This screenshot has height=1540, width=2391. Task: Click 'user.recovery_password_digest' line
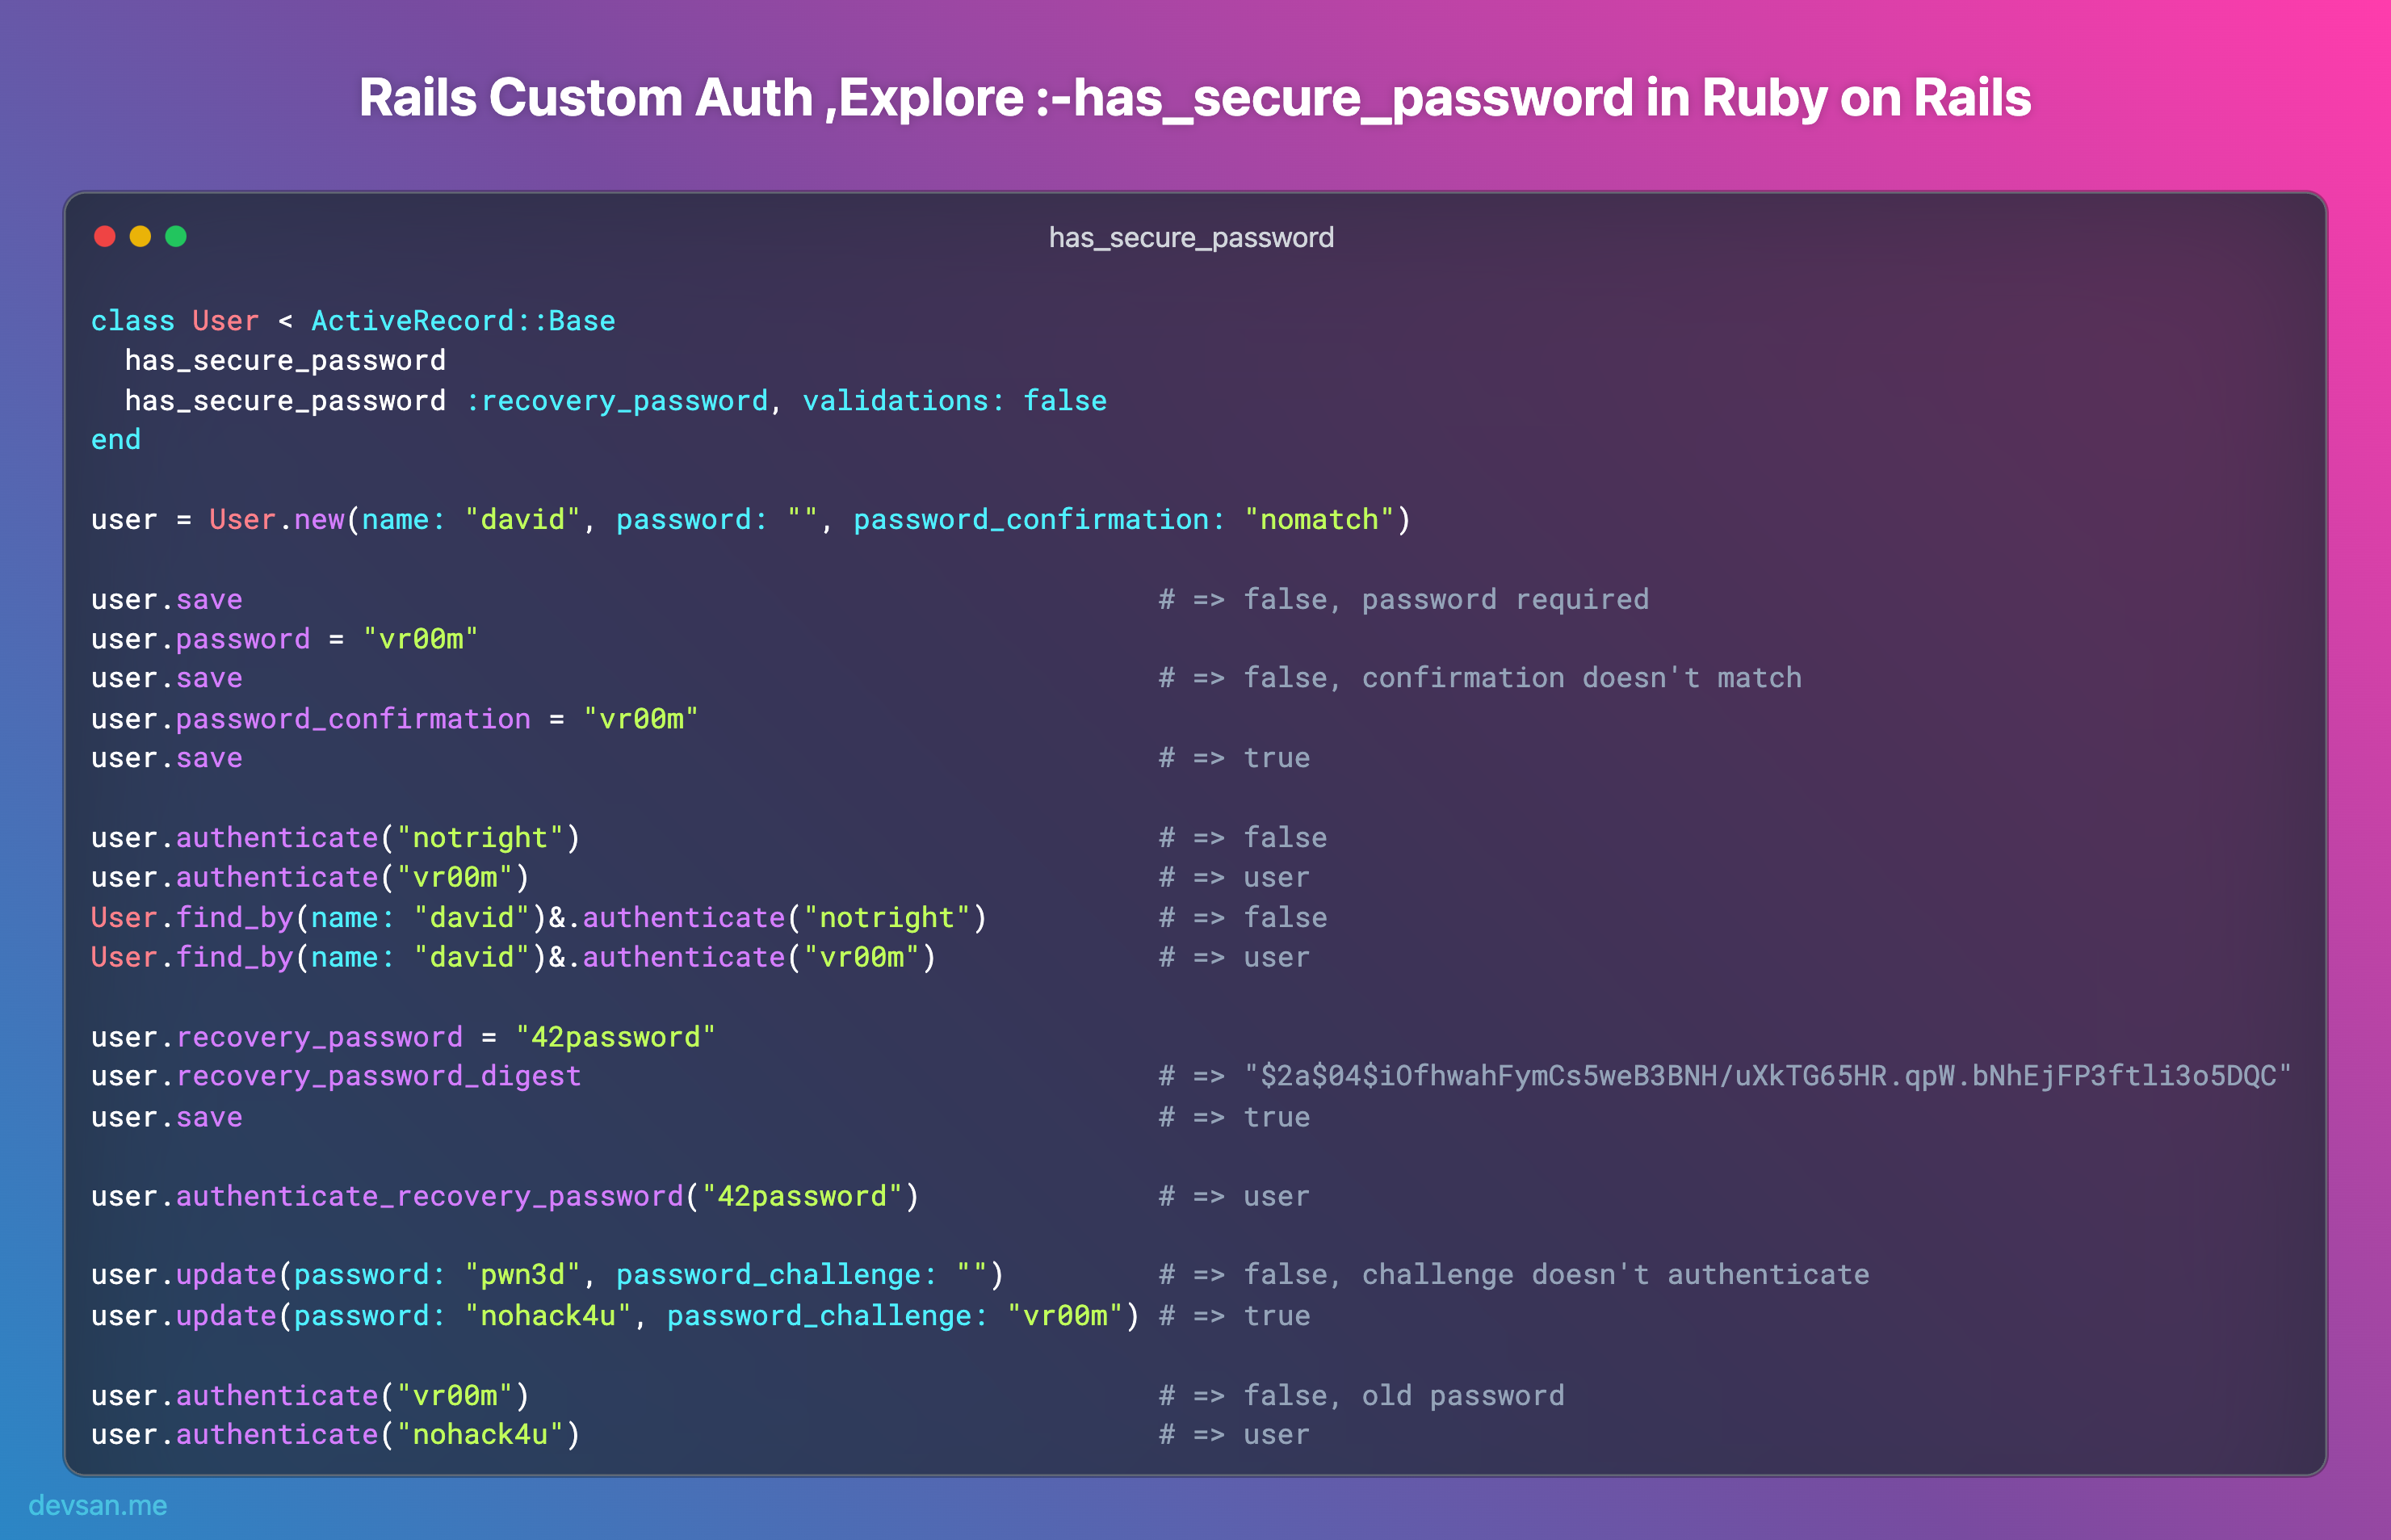[x=336, y=1077]
